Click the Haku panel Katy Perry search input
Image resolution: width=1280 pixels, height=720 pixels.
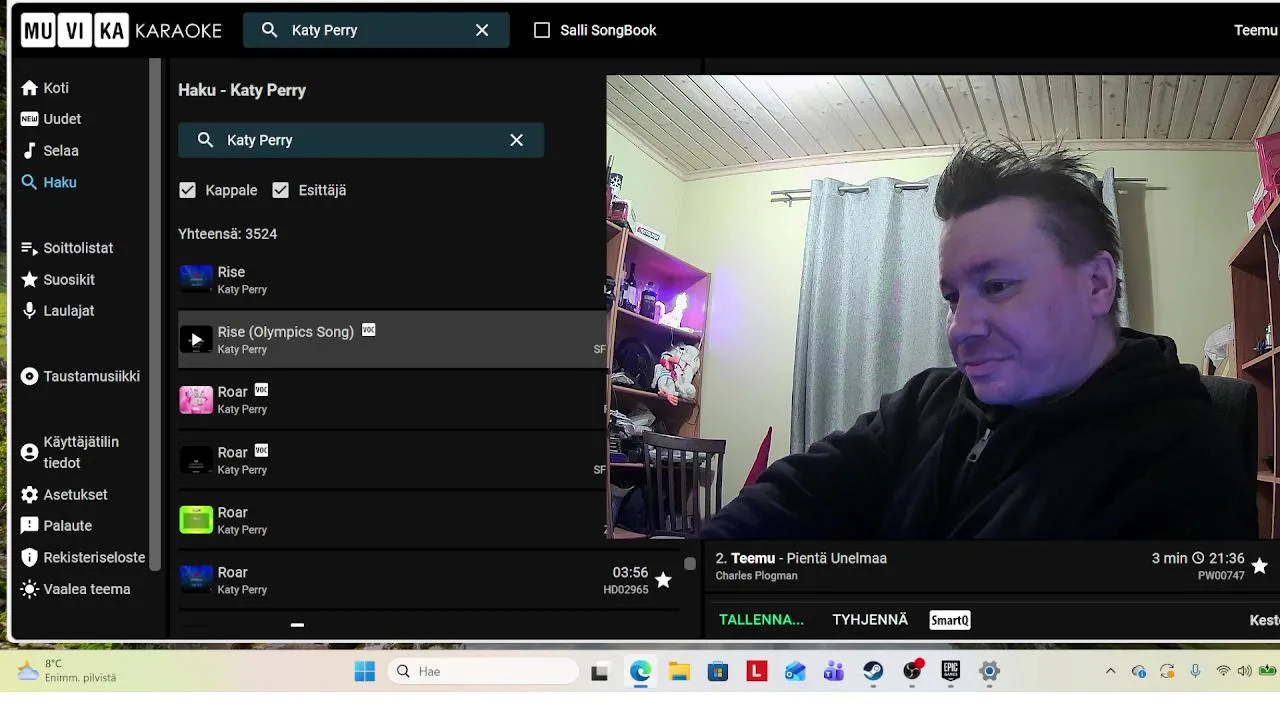[361, 140]
